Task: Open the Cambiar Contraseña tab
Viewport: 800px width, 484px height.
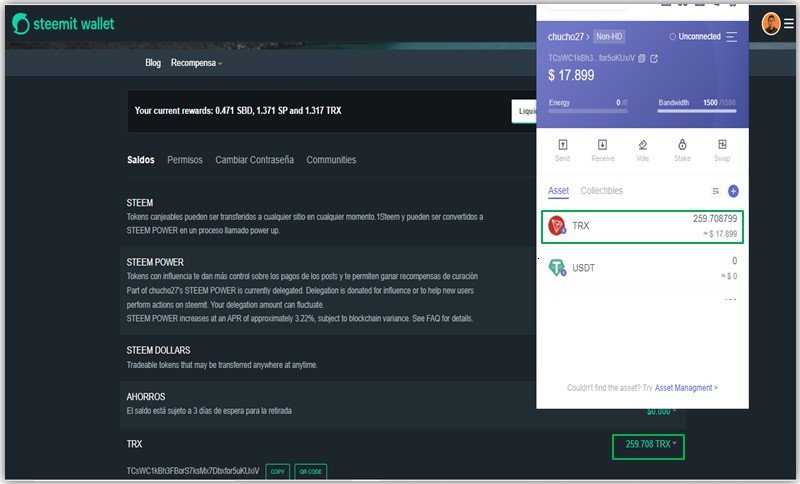Action: click(x=254, y=160)
